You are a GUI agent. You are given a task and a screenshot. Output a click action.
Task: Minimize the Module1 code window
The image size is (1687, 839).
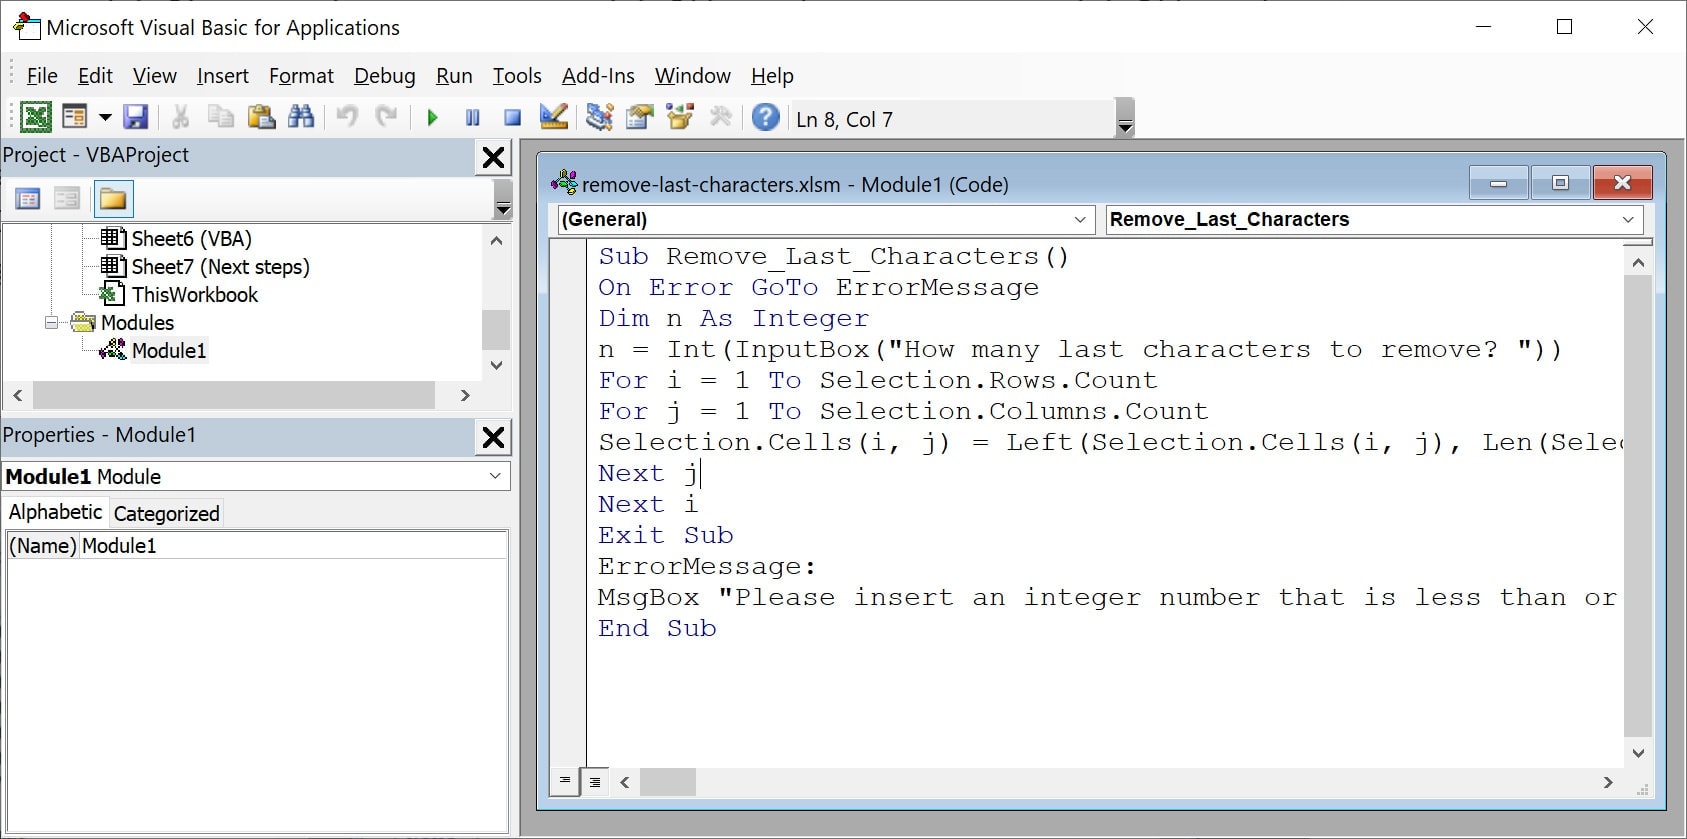click(1498, 183)
